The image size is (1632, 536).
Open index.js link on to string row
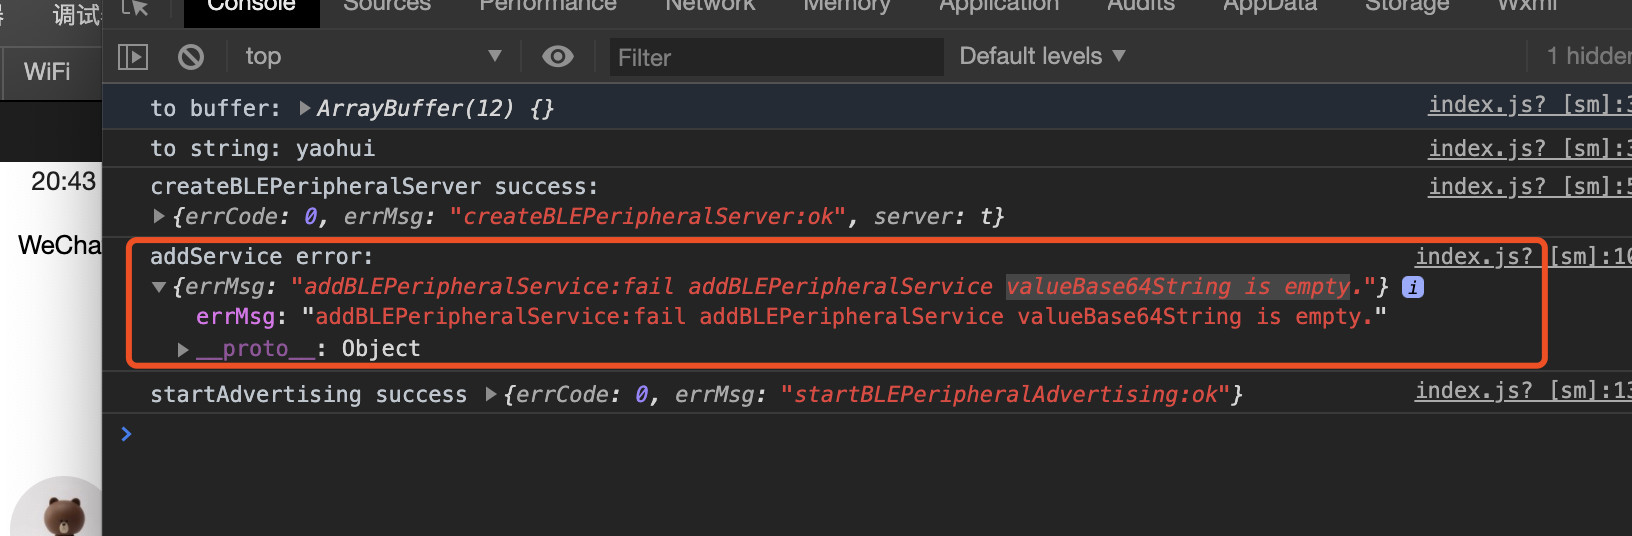[x=1529, y=148]
